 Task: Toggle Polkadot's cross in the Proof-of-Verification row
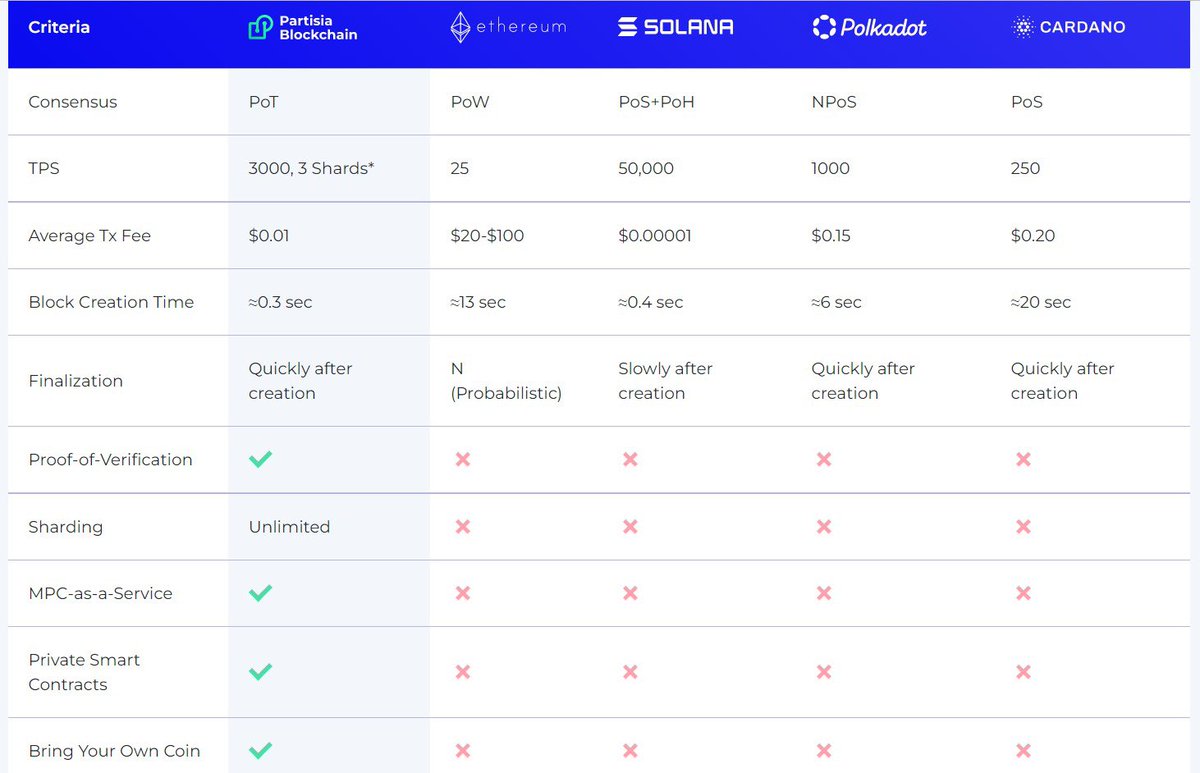tap(822, 459)
